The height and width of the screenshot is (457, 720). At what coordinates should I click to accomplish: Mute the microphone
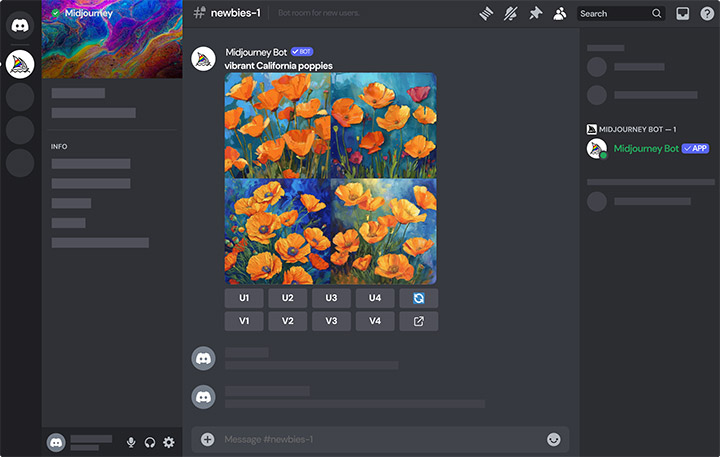tap(130, 442)
